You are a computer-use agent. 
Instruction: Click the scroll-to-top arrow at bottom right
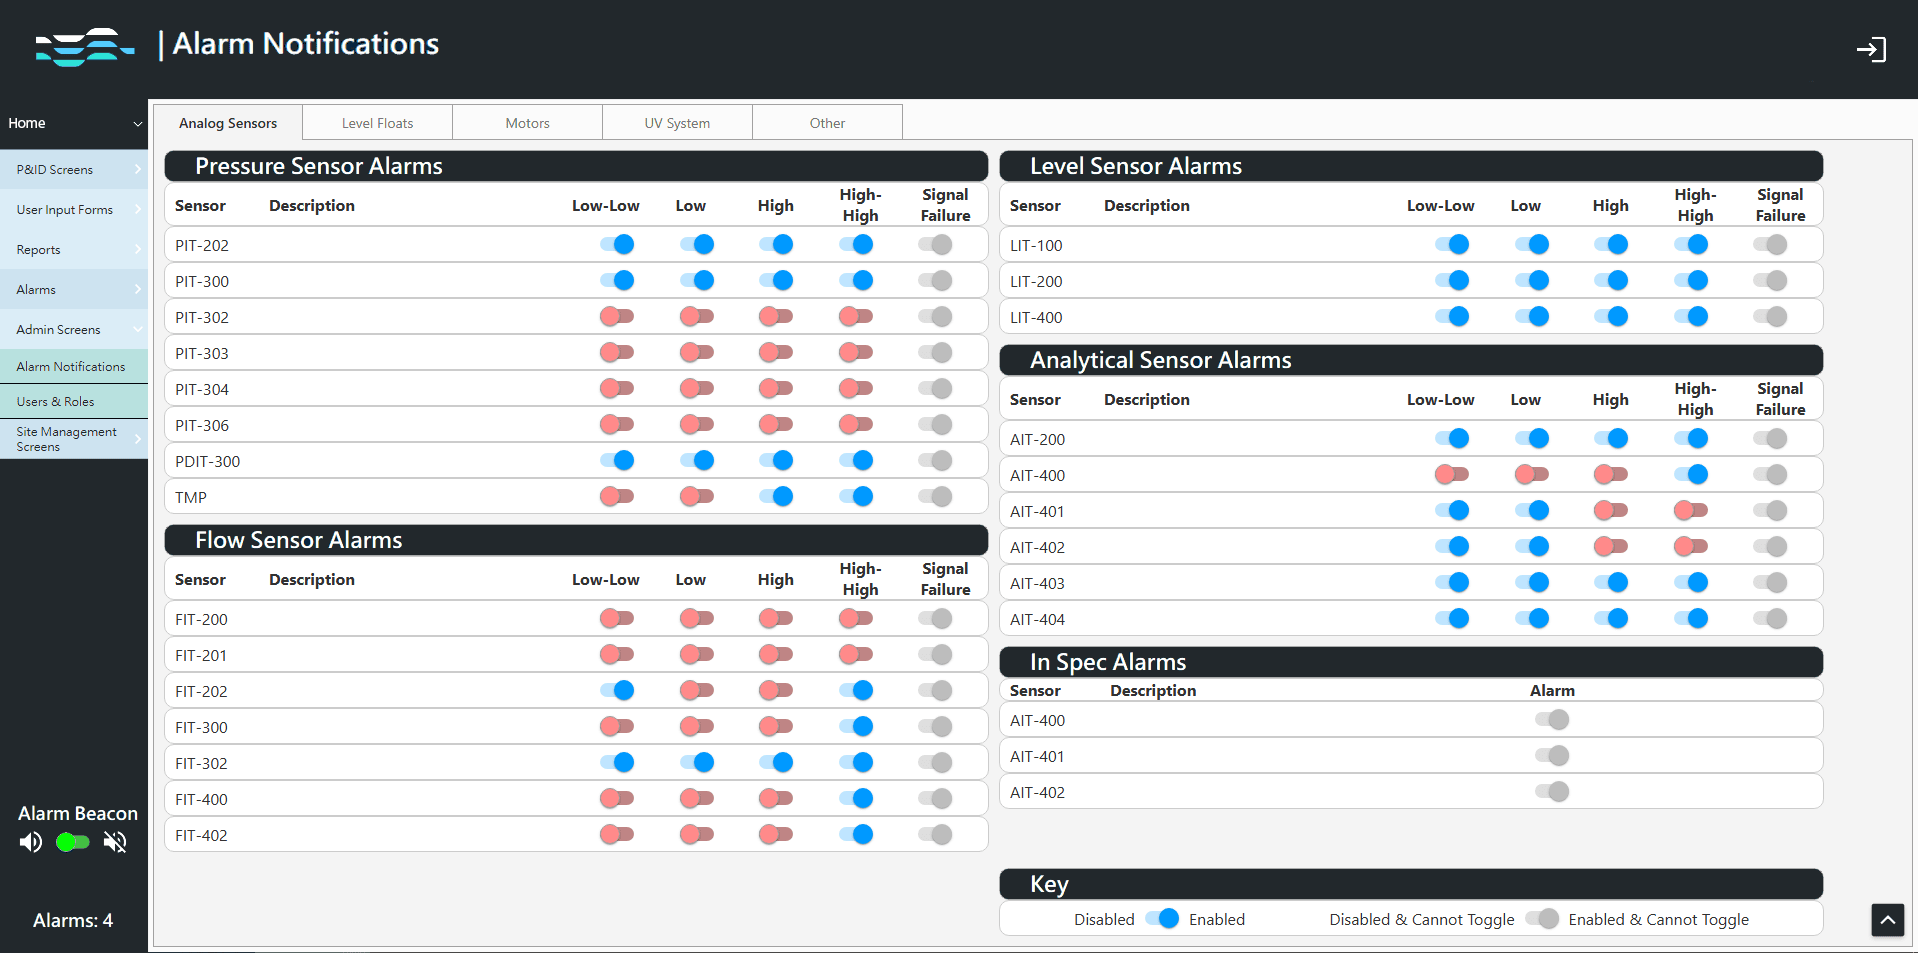click(x=1887, y=919)
